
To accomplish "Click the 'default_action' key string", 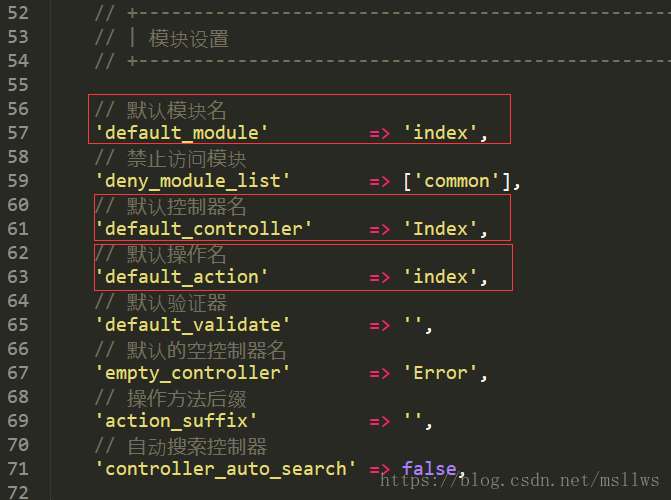I will click(182, 277).
